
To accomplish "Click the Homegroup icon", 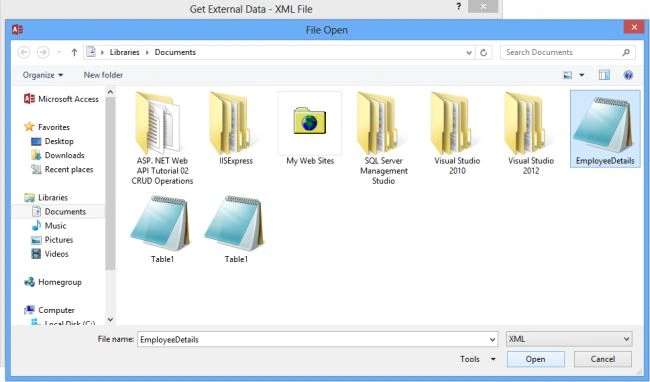I will point(29,282).
